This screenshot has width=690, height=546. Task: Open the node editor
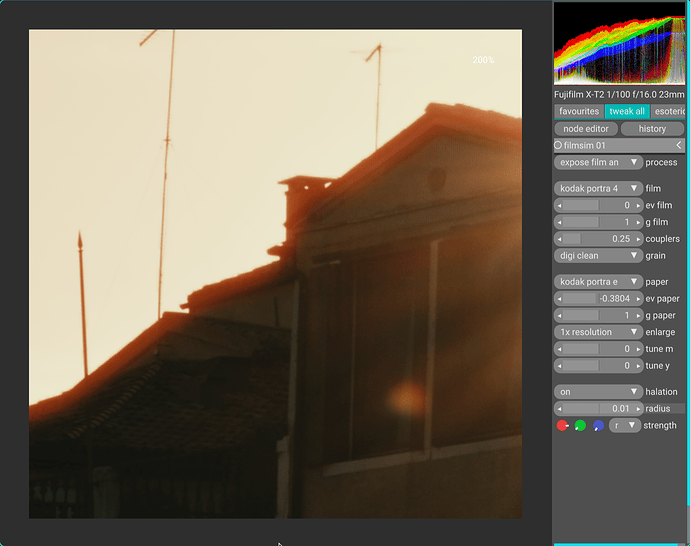[586, 129]
